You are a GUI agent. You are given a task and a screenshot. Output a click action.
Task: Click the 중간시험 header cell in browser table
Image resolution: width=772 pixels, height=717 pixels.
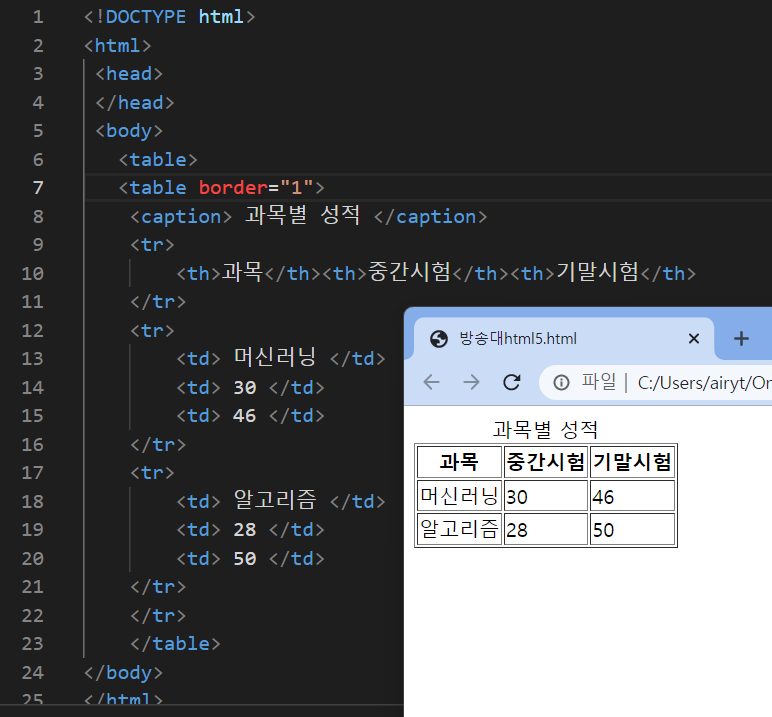[x=546, y=462]
